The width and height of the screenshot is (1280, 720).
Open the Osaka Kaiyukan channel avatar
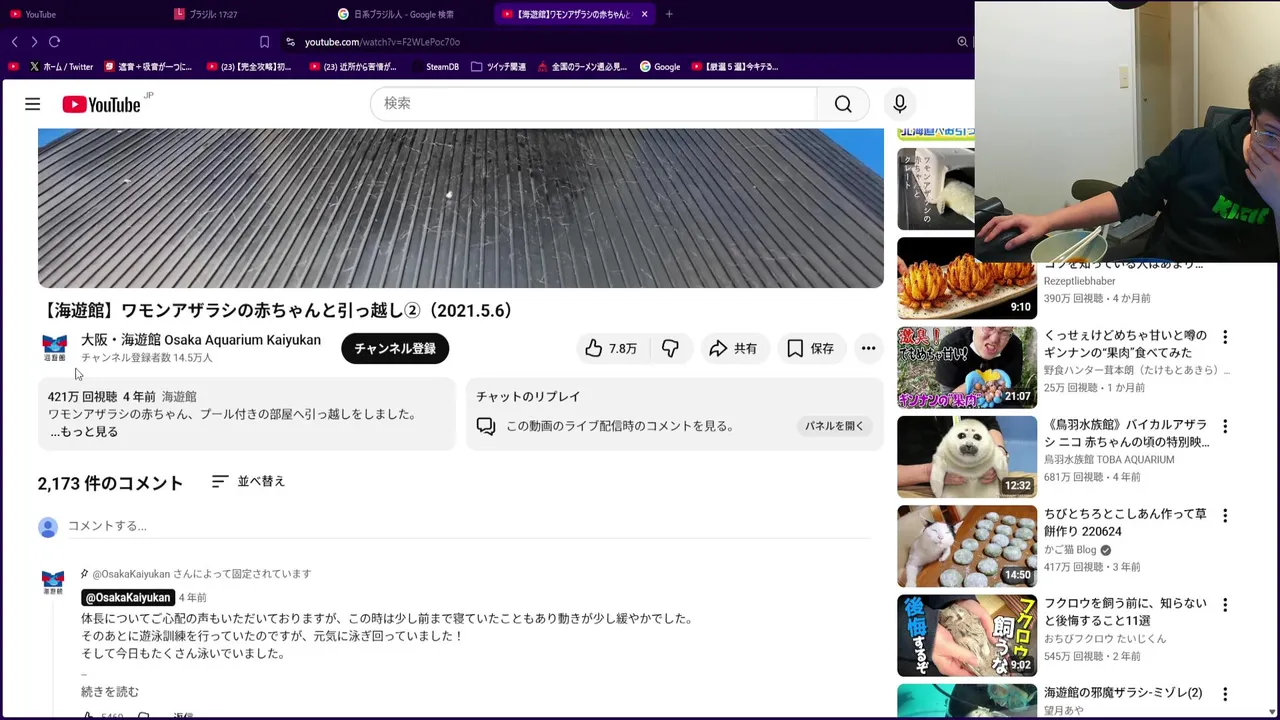click(x=54, y=348)
